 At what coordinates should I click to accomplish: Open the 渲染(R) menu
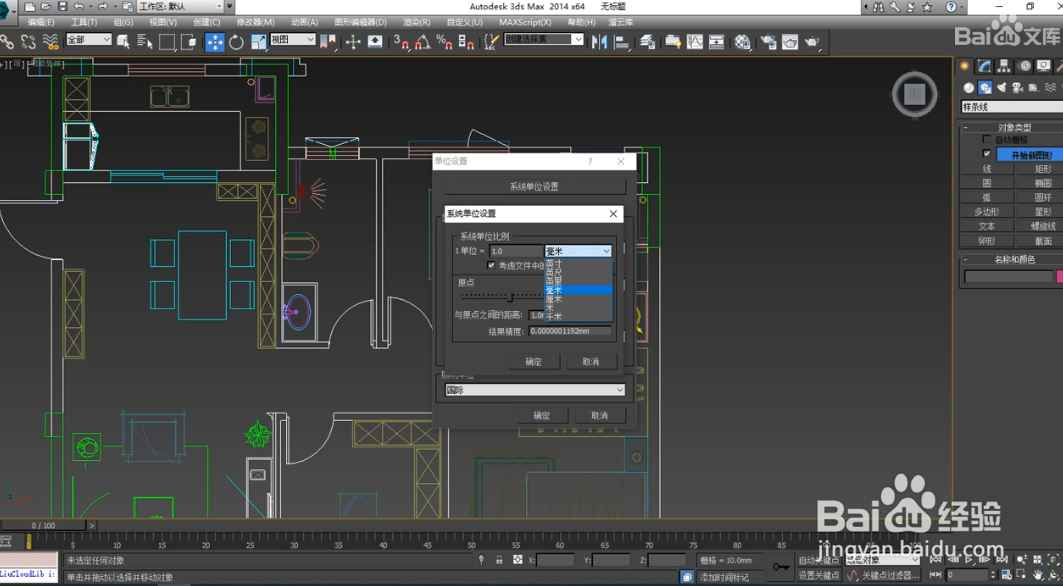(416, 22)
